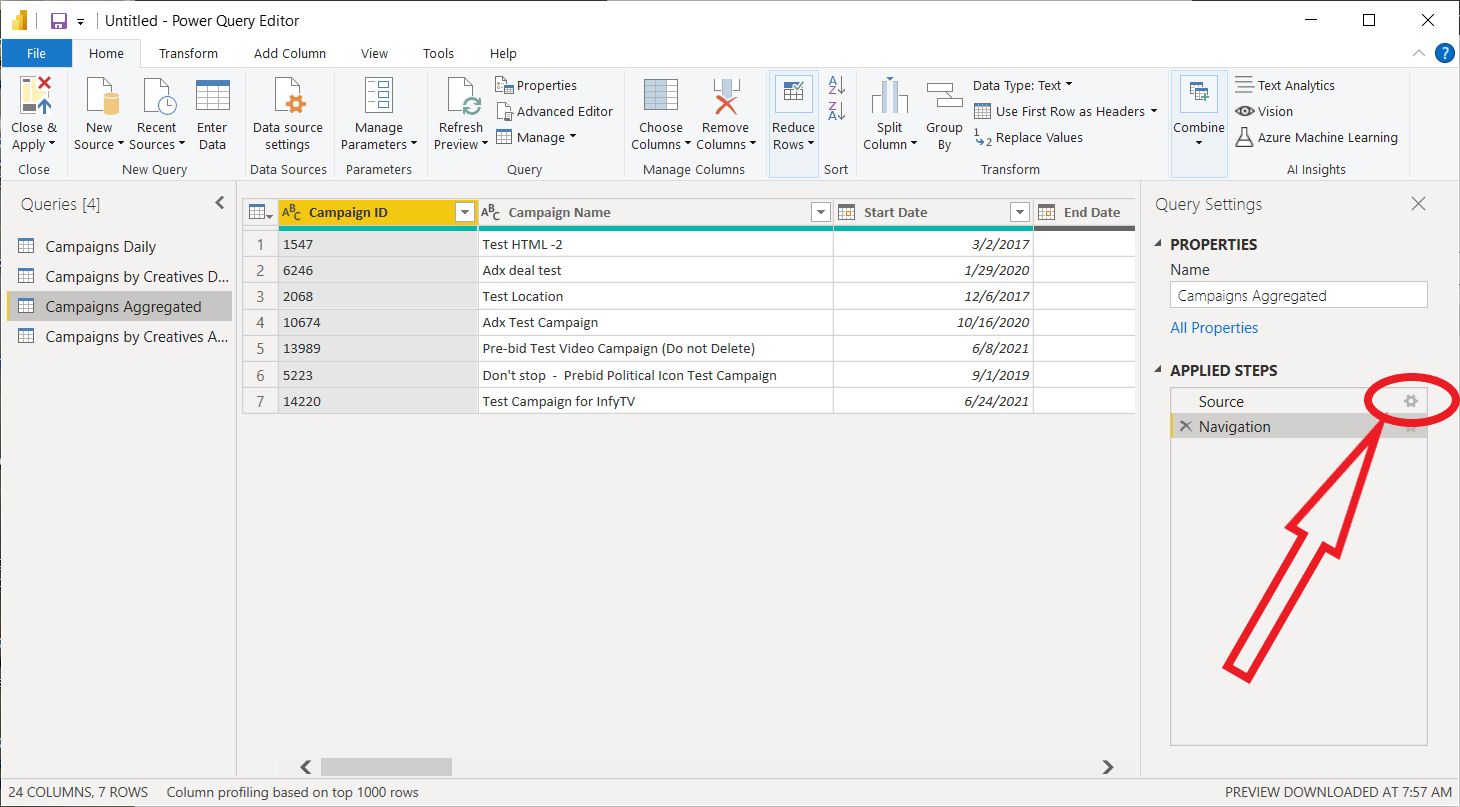Image resolution: width=1460 pixels, height=807 pixels.
Task: Open Campaign ID column filter dropdown
Action: coord(464,212)
